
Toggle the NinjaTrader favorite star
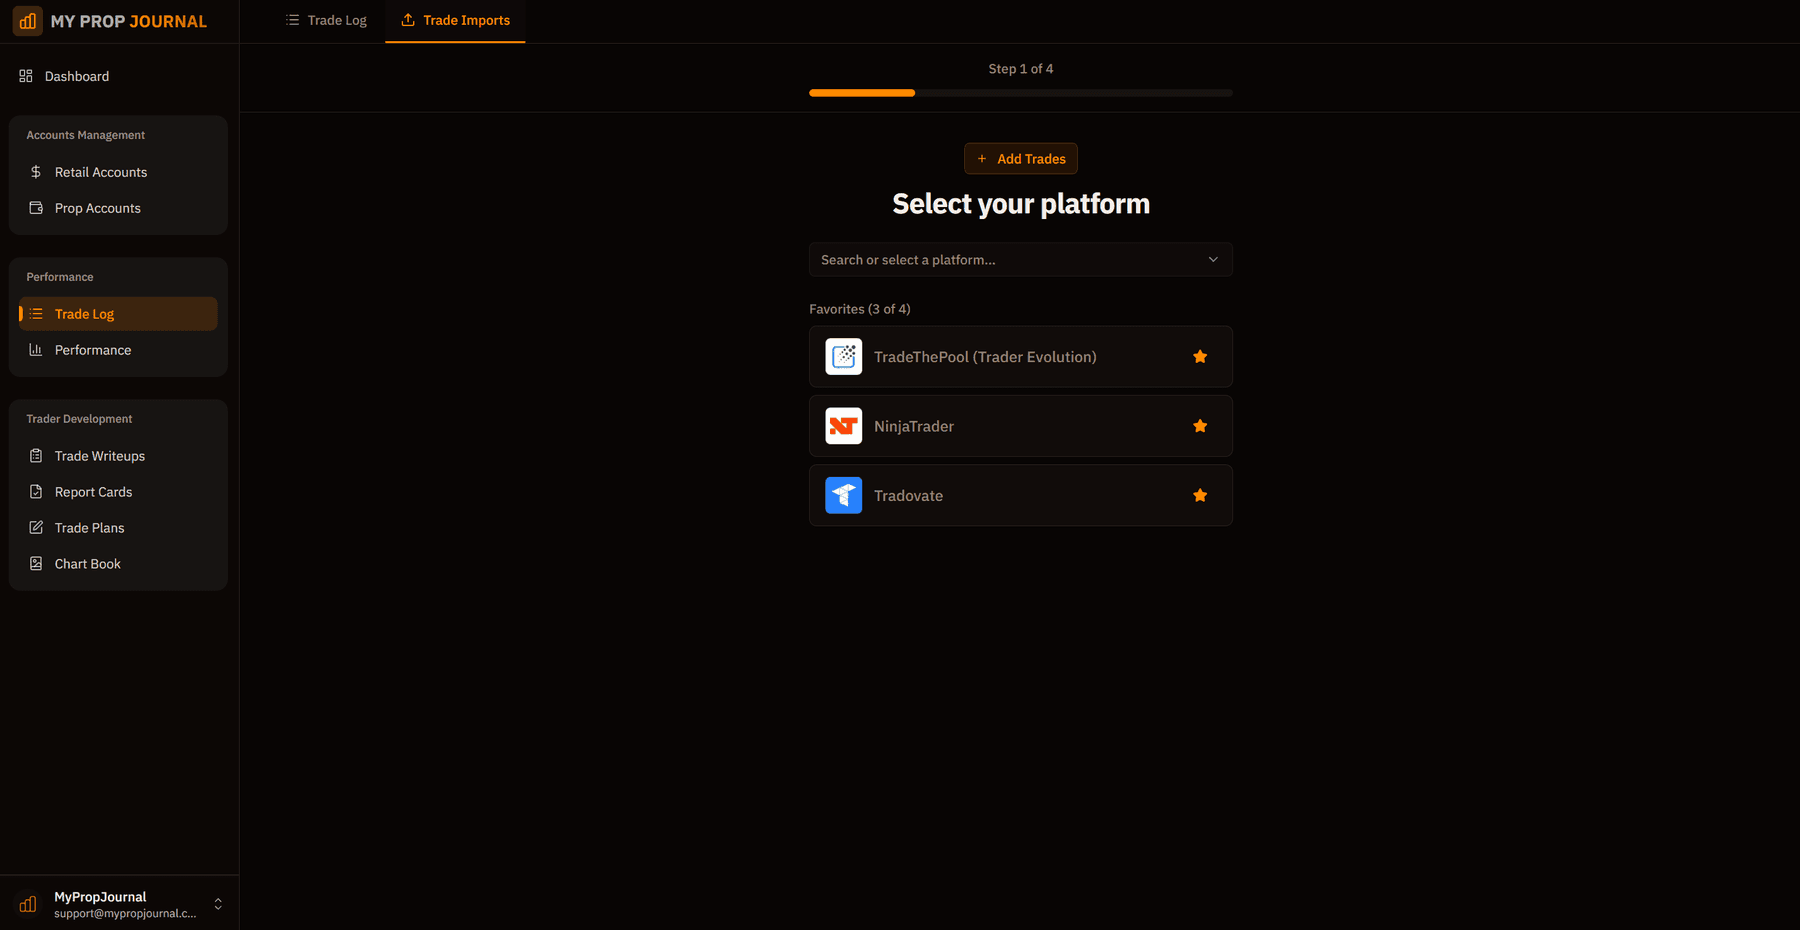[x=1200, y=426]
